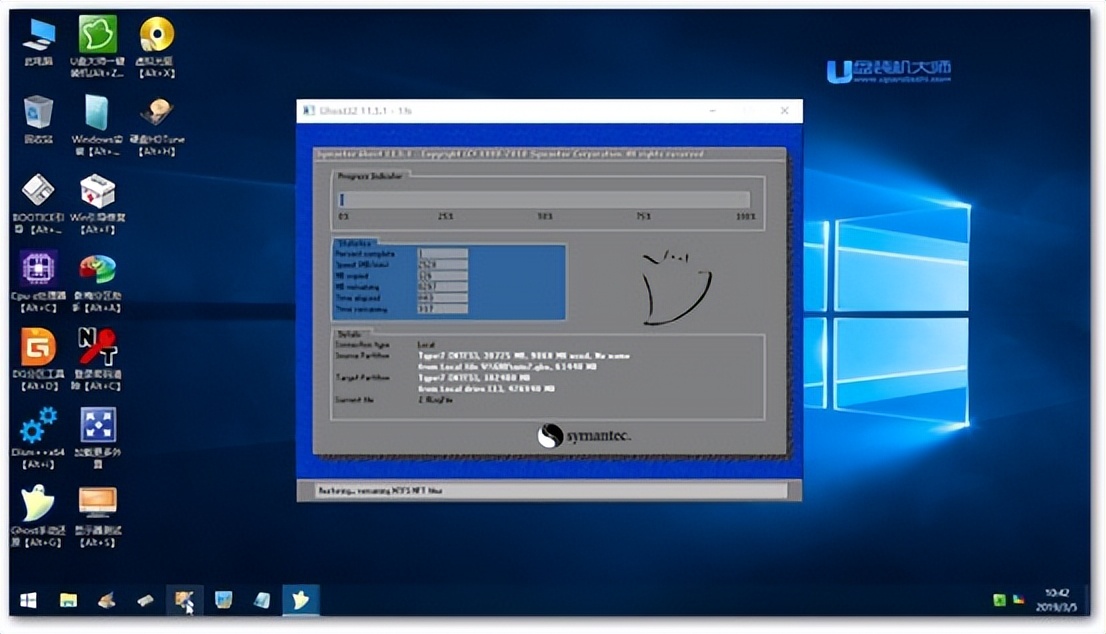Screen dimensions: 1106x634
Task: Click the Source Partition details line
Action: point(523,356)
